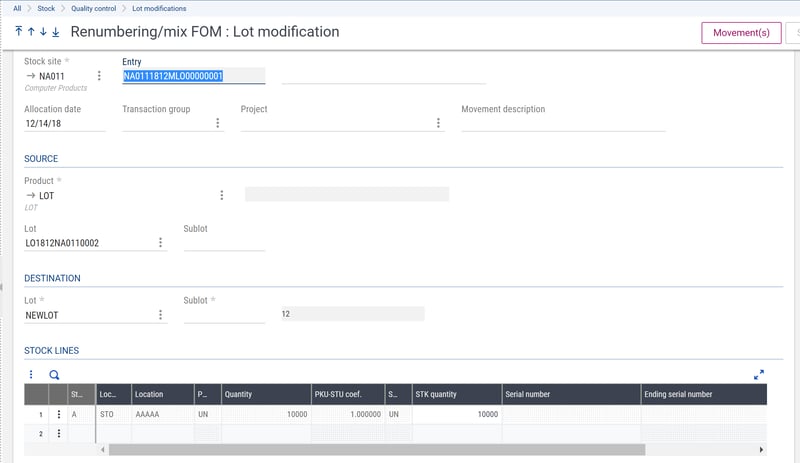Search within the stock lines grid

[54, 374]
